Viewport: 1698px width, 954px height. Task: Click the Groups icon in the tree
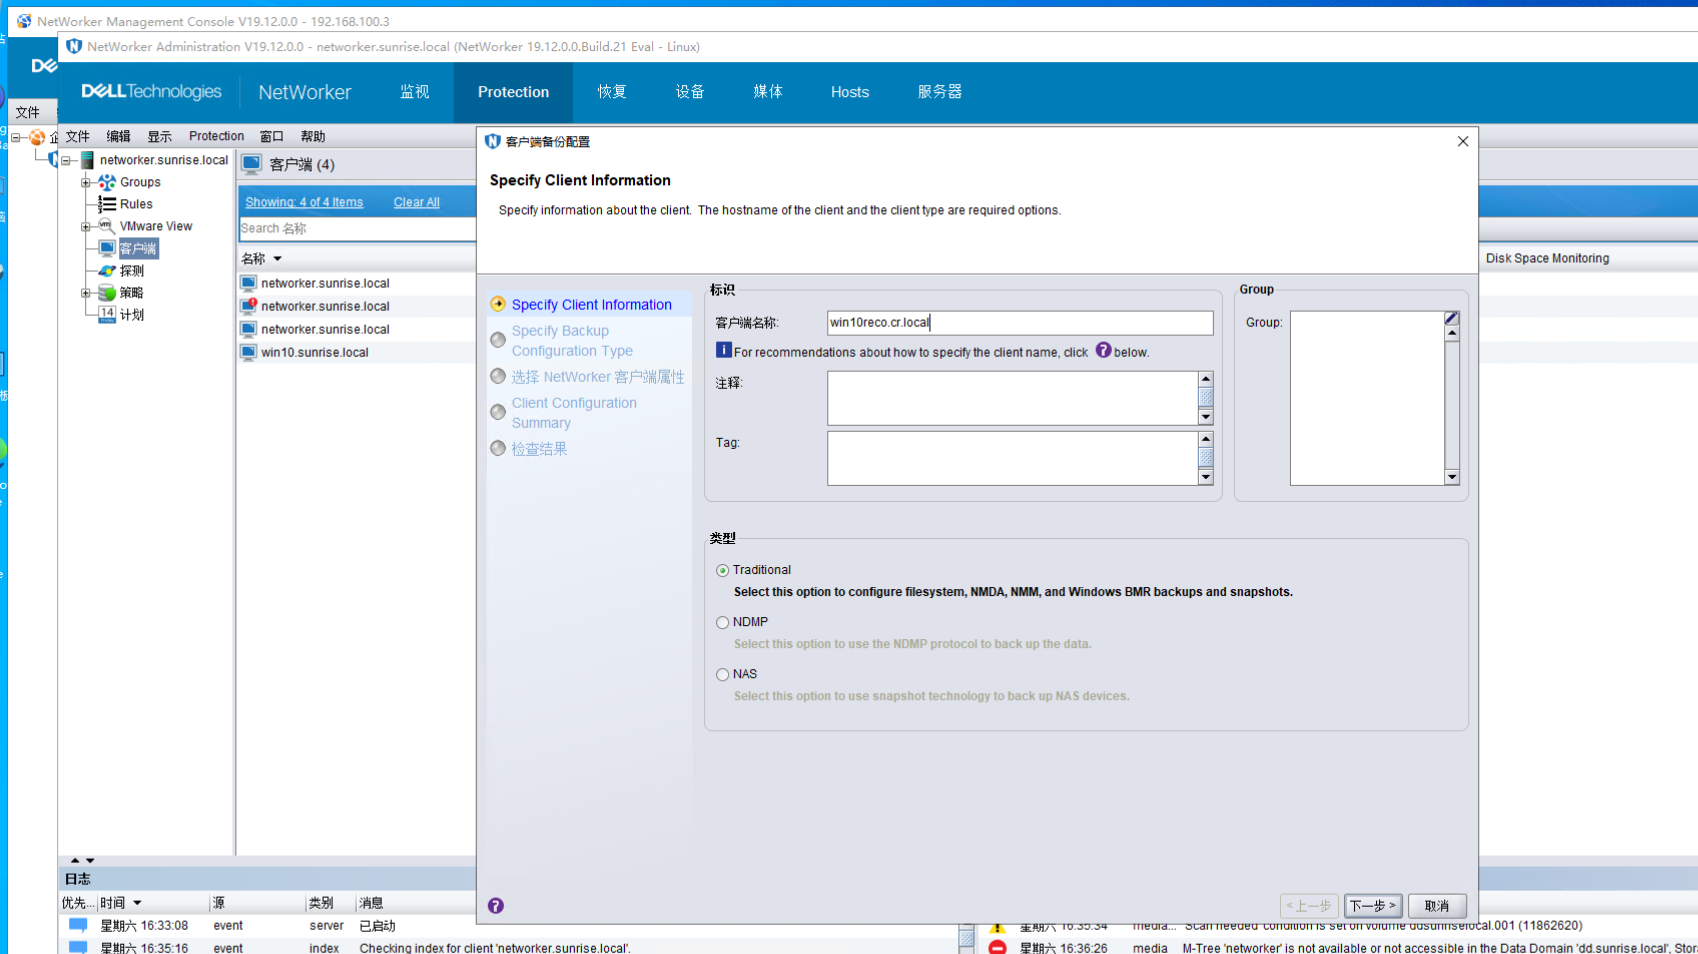coord(107,182)
